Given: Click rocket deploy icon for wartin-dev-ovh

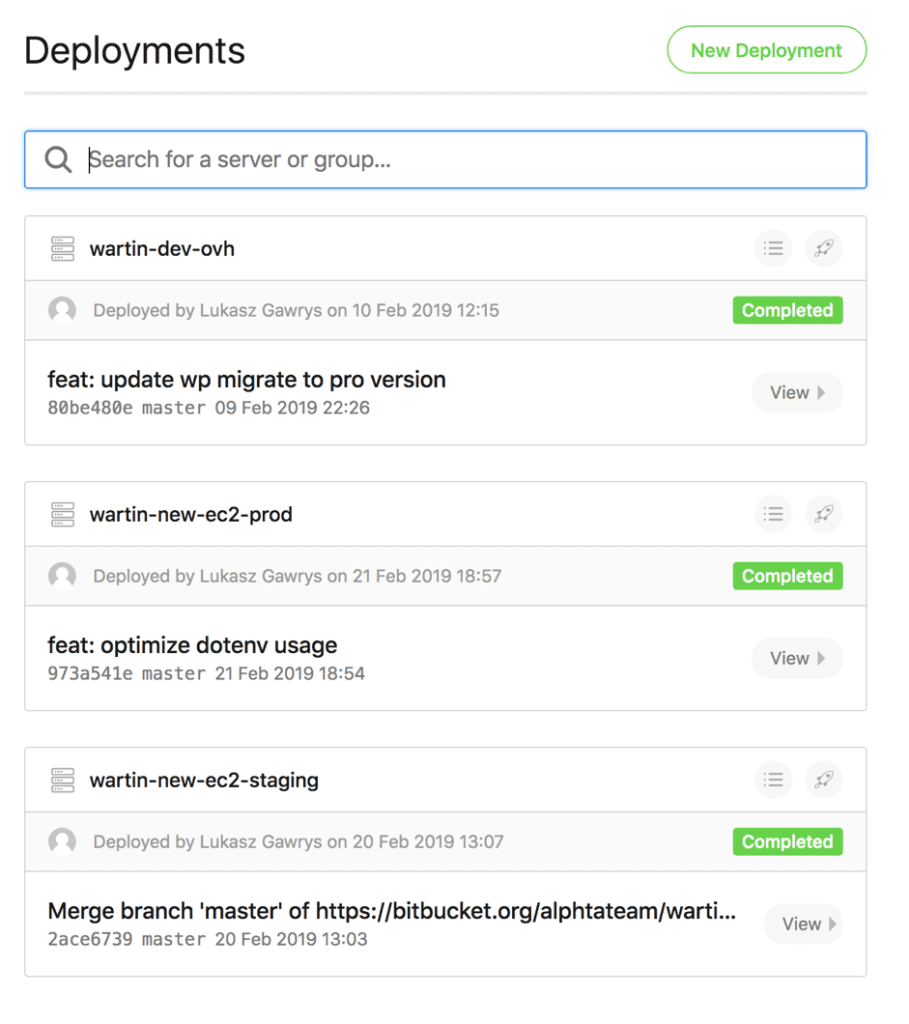Looking at the screenshot, I should pos(823,248).
